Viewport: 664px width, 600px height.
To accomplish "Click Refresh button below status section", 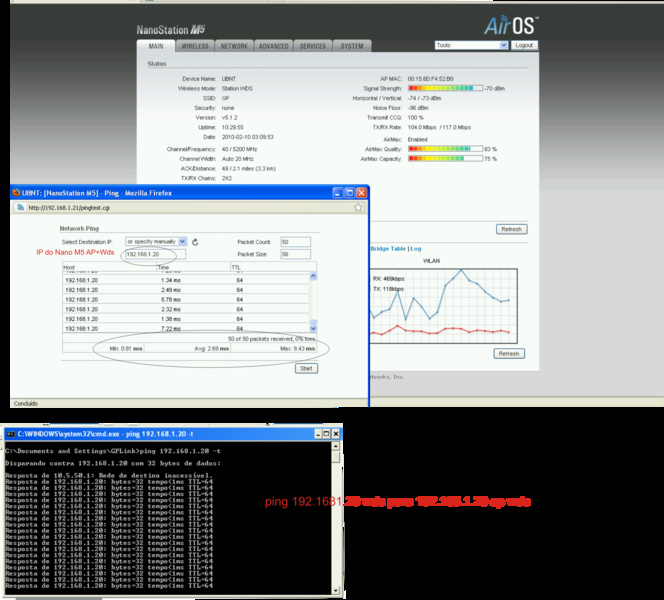I will pyautogui.click(x=512, y=229).
